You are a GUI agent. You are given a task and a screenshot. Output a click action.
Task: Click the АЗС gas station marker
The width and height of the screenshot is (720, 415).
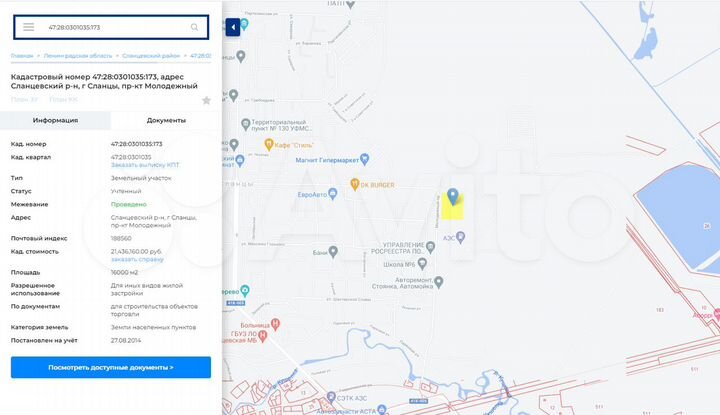tap(461, 237)
